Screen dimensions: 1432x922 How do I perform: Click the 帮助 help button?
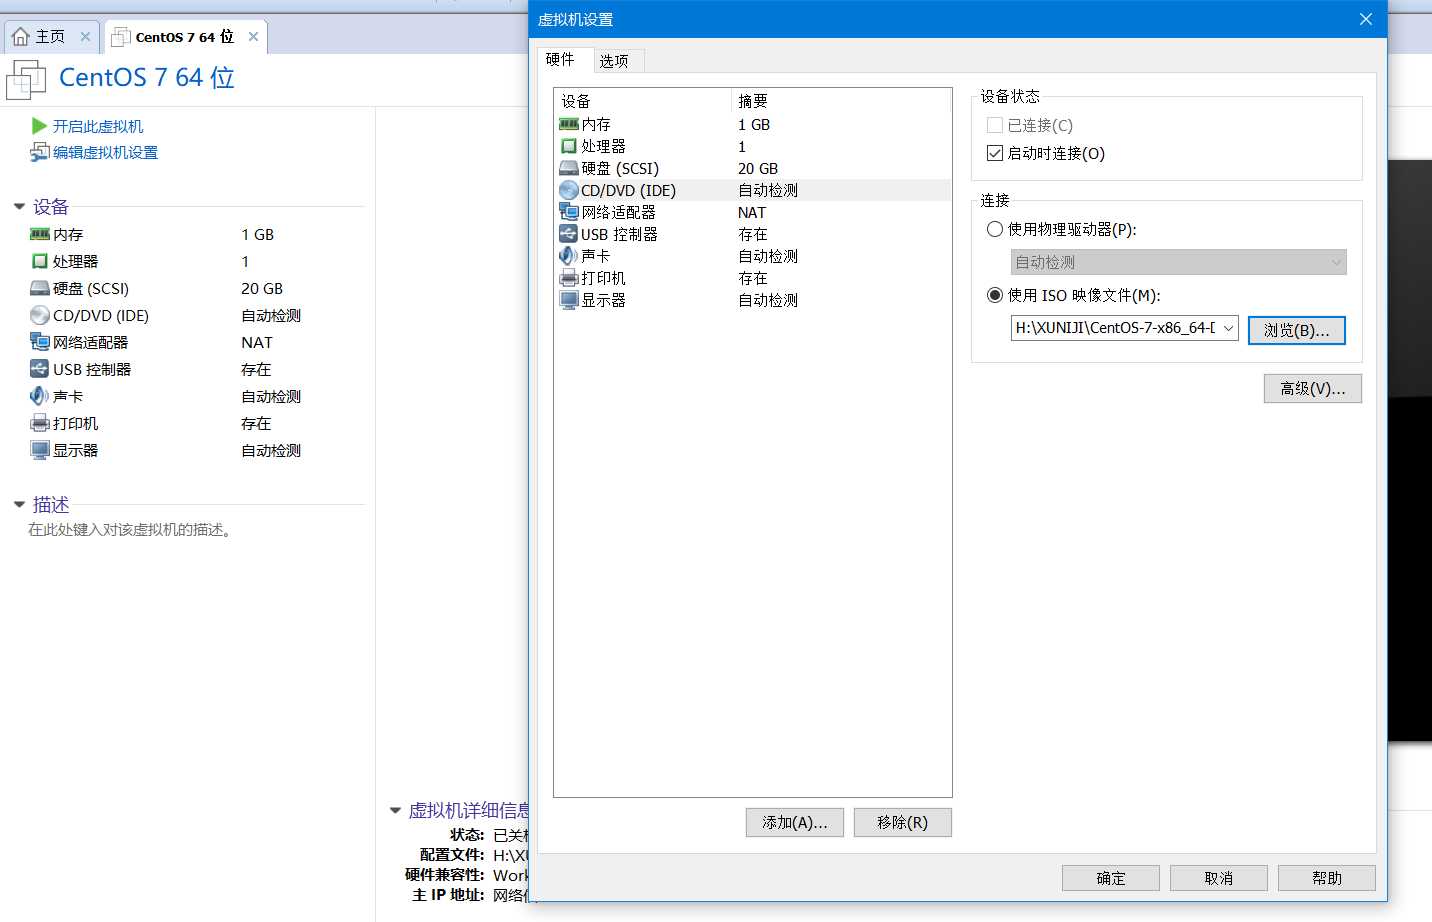point(1327,878)
